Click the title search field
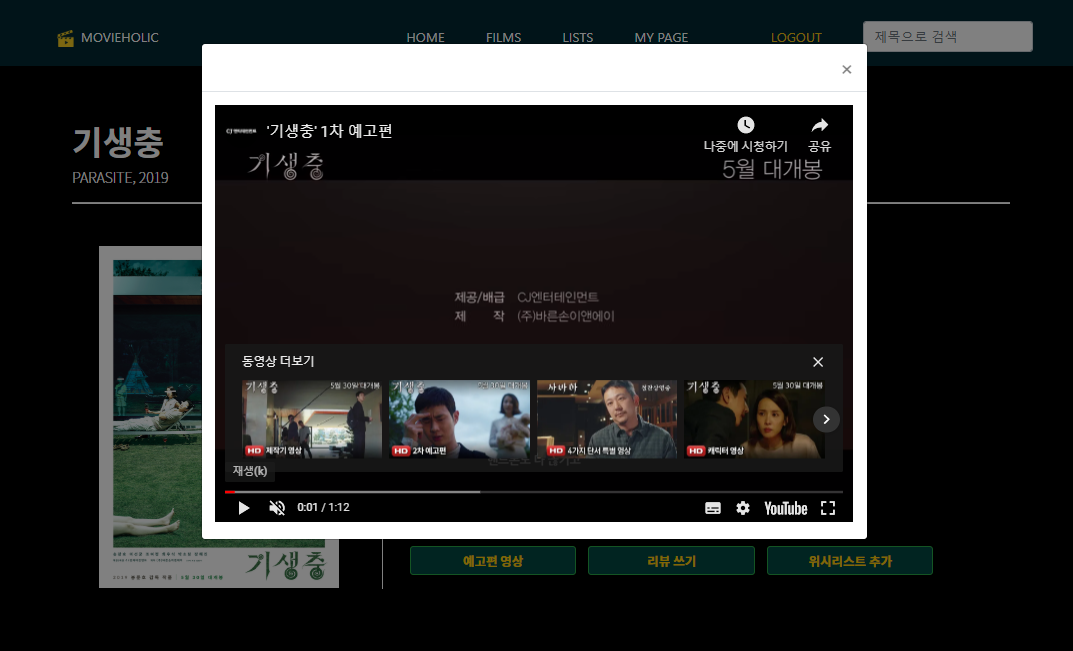The width and height of the screenshot is (1073, 651). [x=948, y=36]
